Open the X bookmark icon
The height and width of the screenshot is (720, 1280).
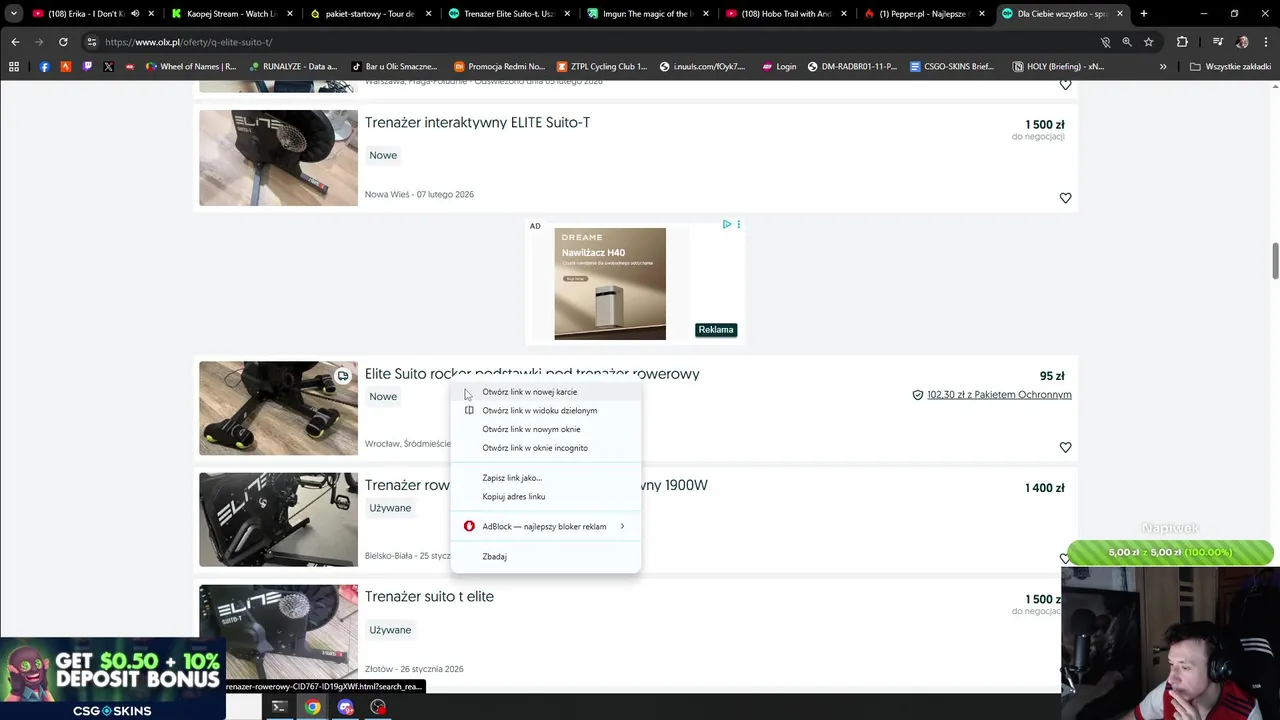pos(108,66)
